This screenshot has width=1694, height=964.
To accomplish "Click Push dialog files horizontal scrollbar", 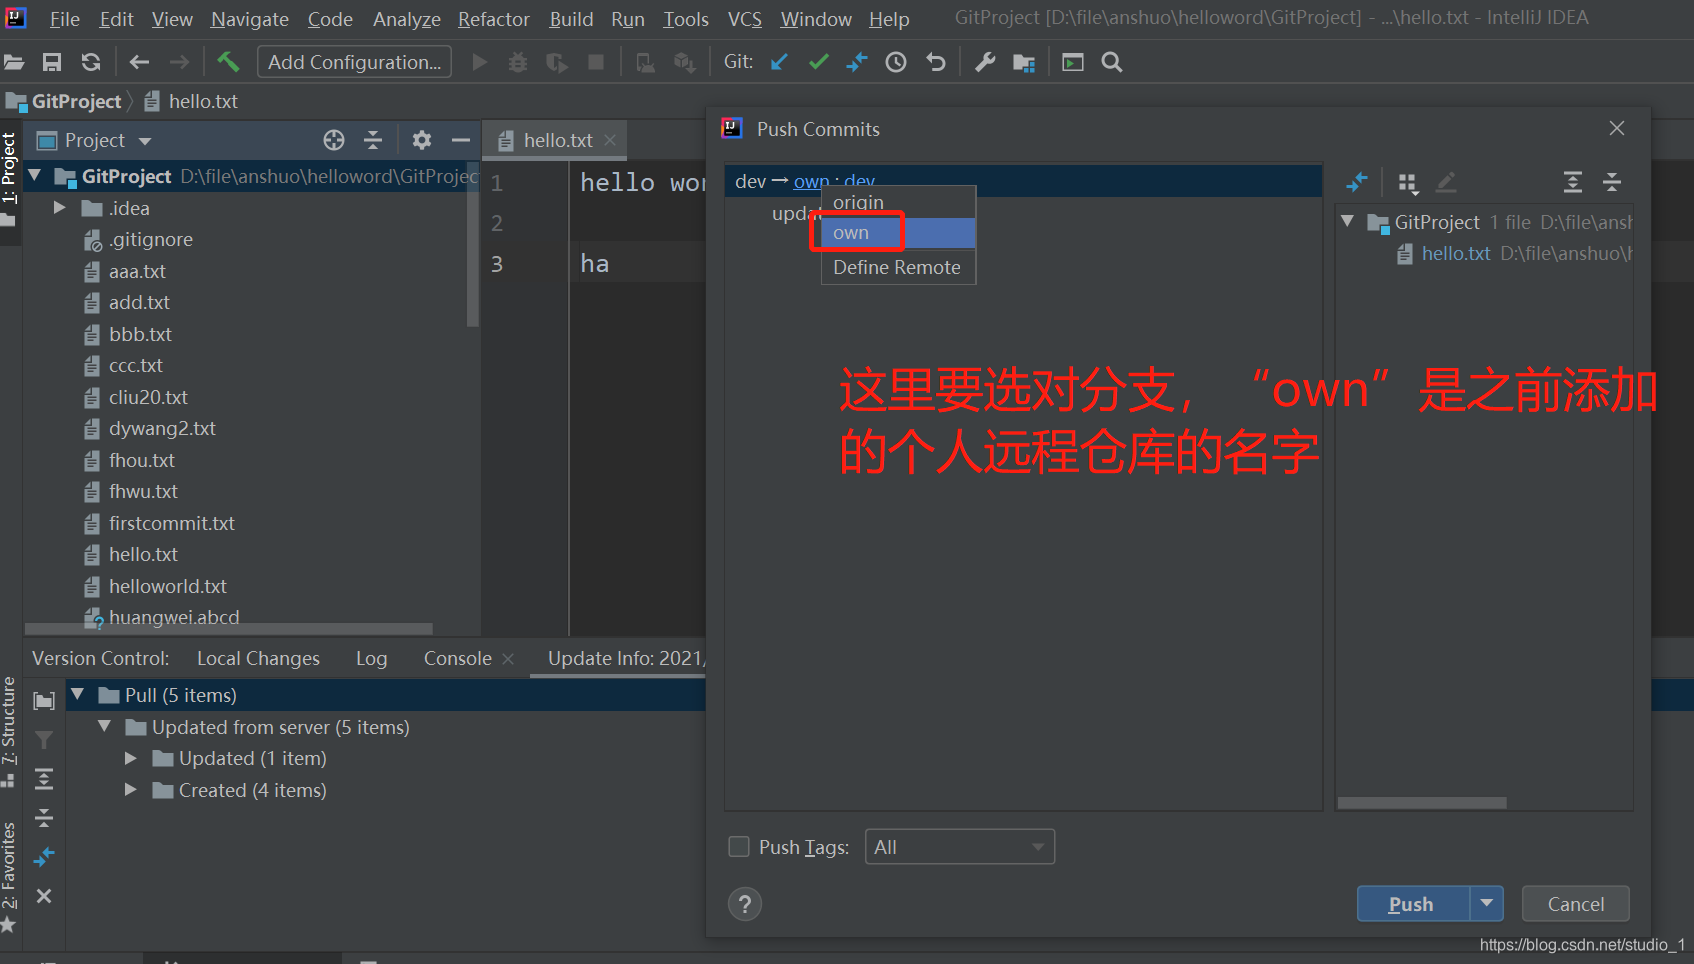I will (1422, 803).
